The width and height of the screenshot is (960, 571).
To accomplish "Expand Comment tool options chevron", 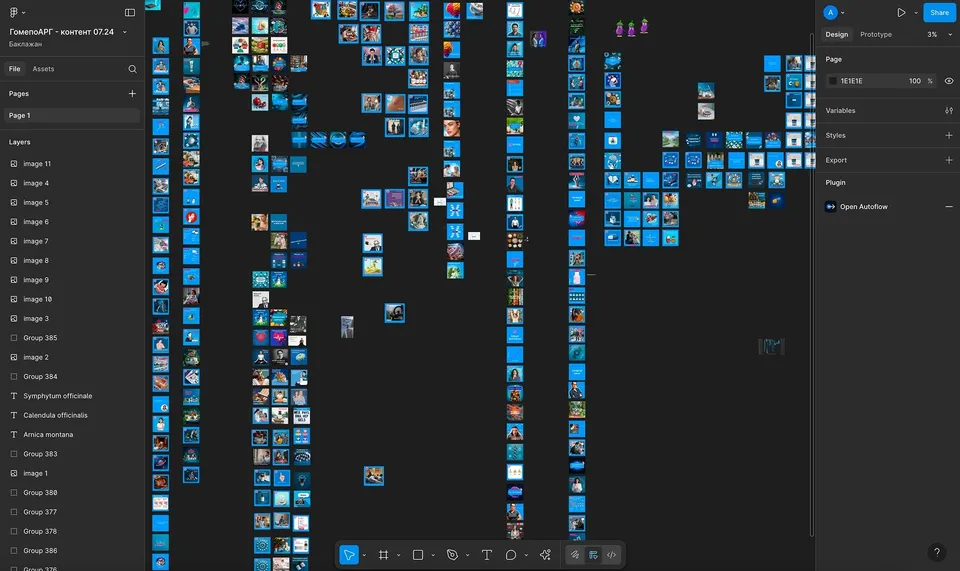I will tap(526, 555).
